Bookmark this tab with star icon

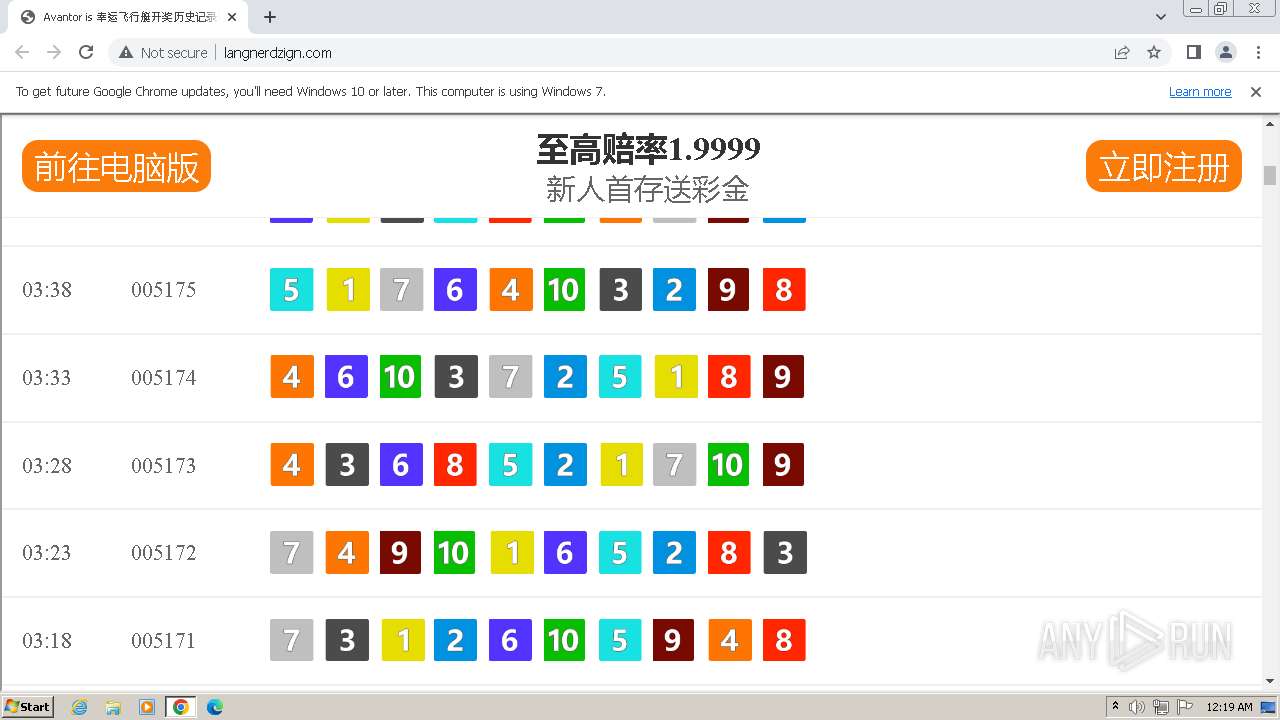[x=1154, y=52]
